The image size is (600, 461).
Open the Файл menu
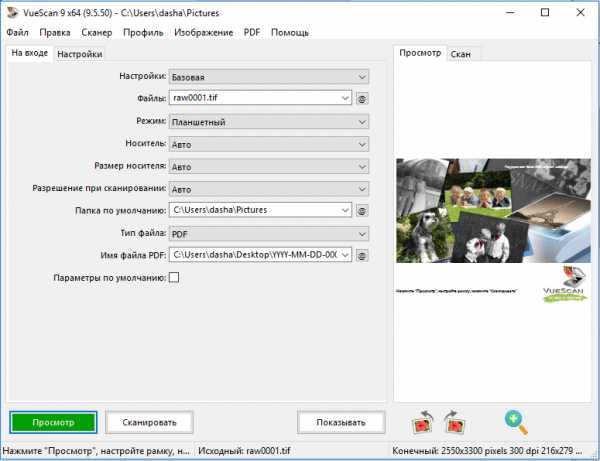click(x=17, y=33)
